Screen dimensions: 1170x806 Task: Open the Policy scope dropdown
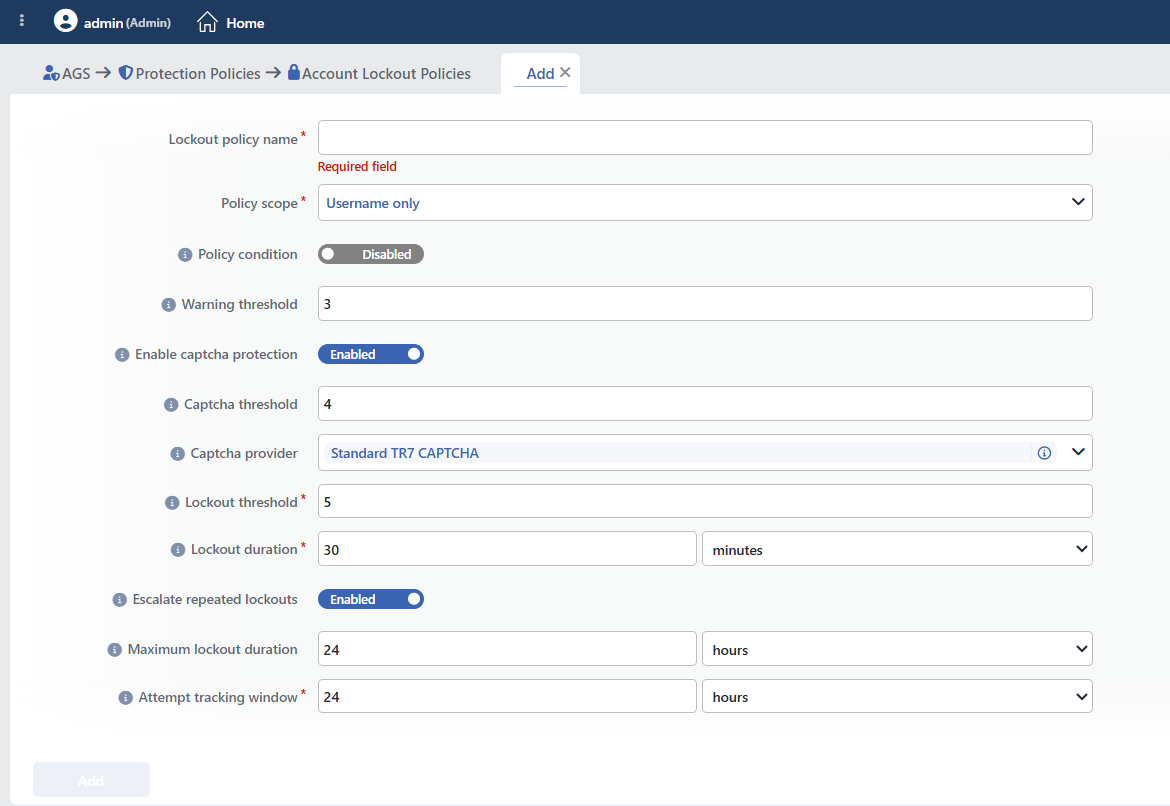[705, 202]
